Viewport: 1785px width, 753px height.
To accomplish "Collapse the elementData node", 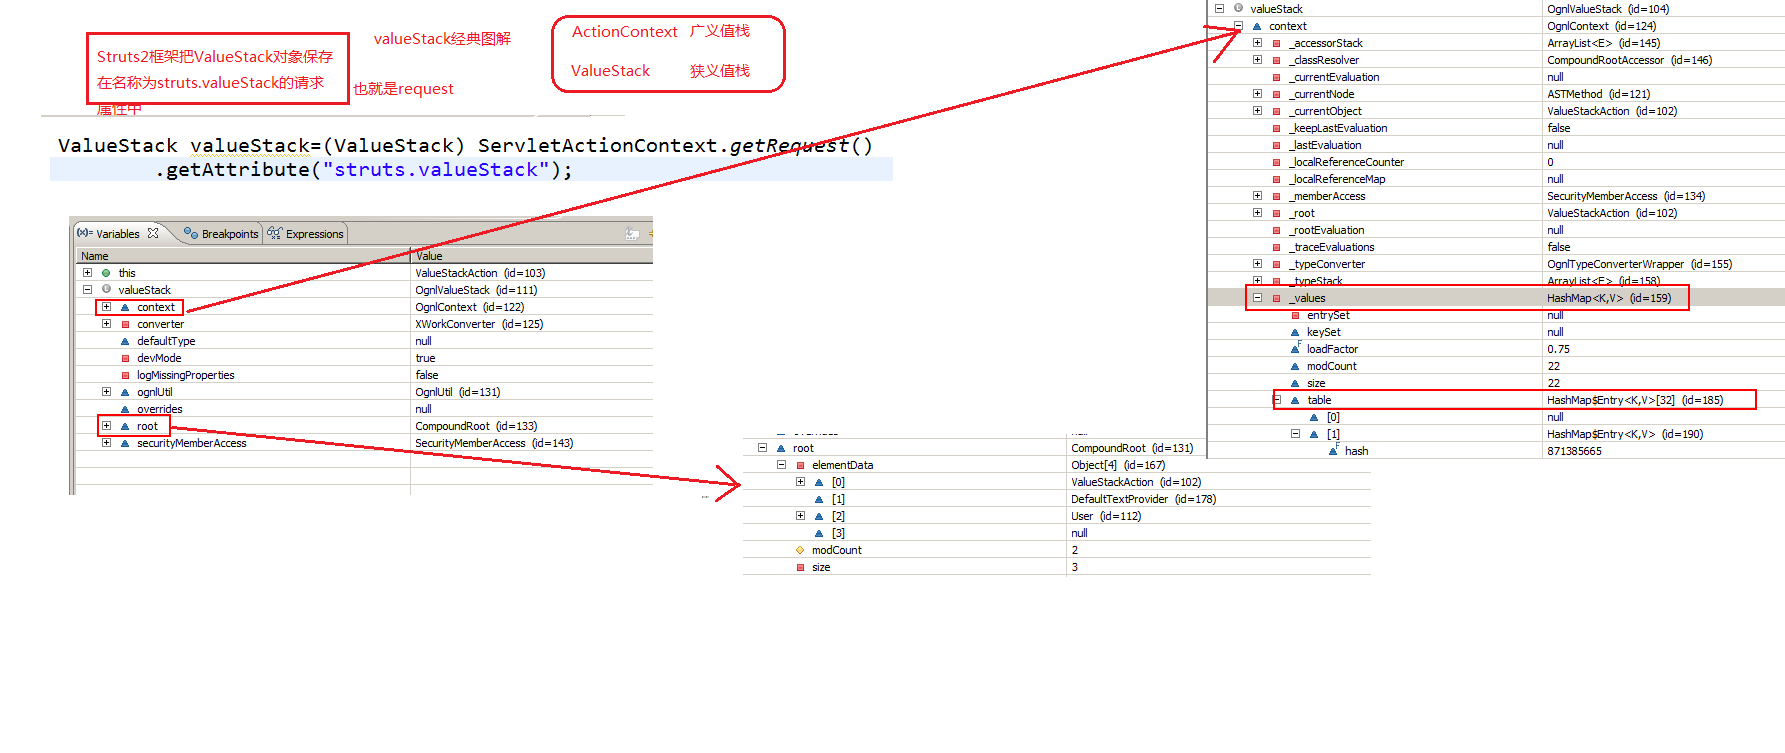I will [781, 465].
